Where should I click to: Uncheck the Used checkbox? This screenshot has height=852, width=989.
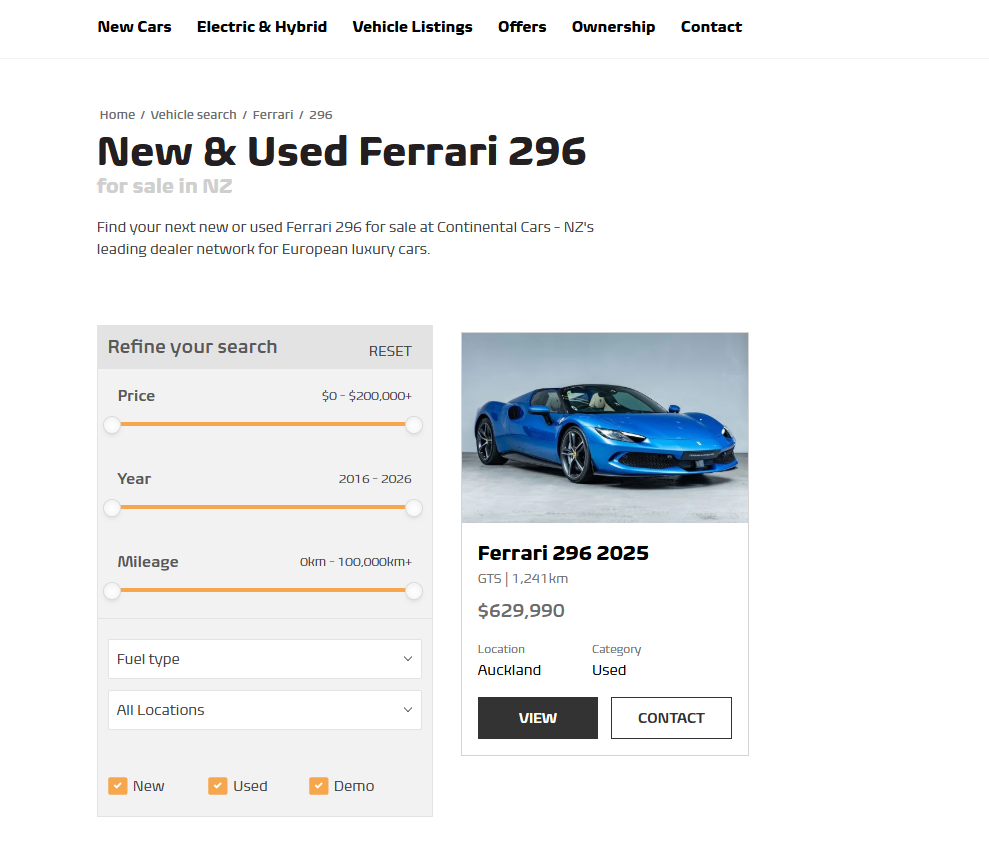pos(218,786)
